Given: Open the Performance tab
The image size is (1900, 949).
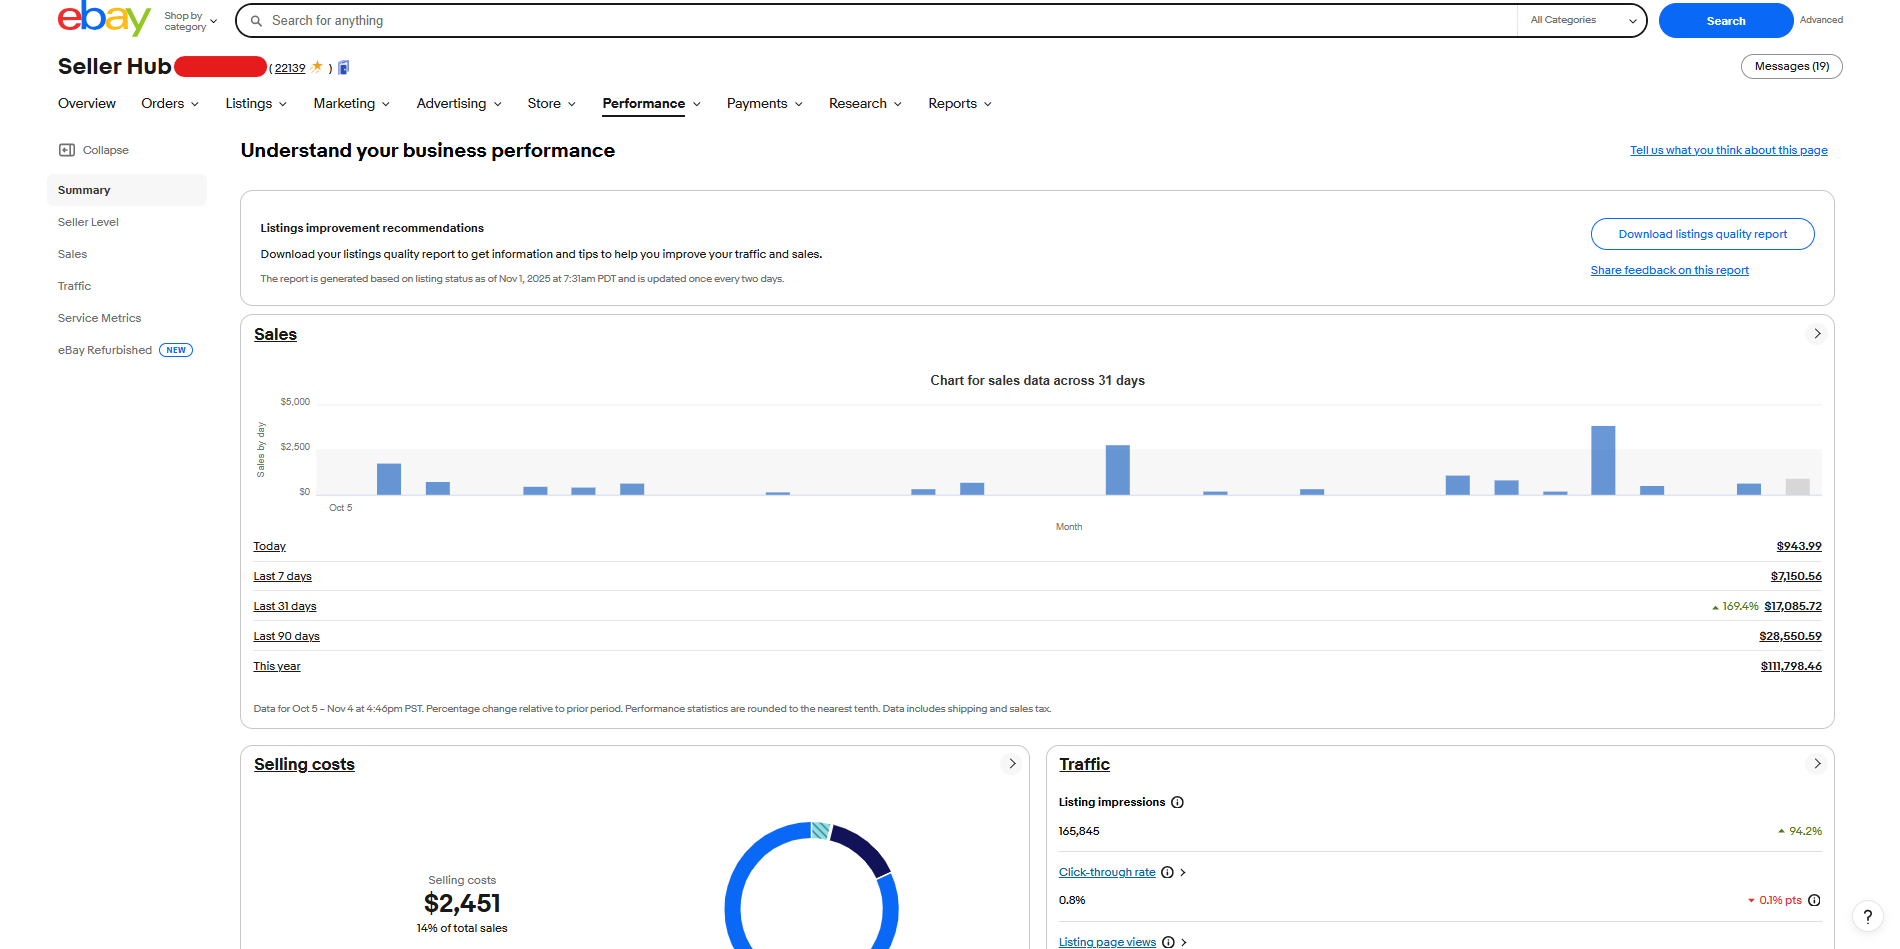Looking at the screenshot, I should coord(643,104).
